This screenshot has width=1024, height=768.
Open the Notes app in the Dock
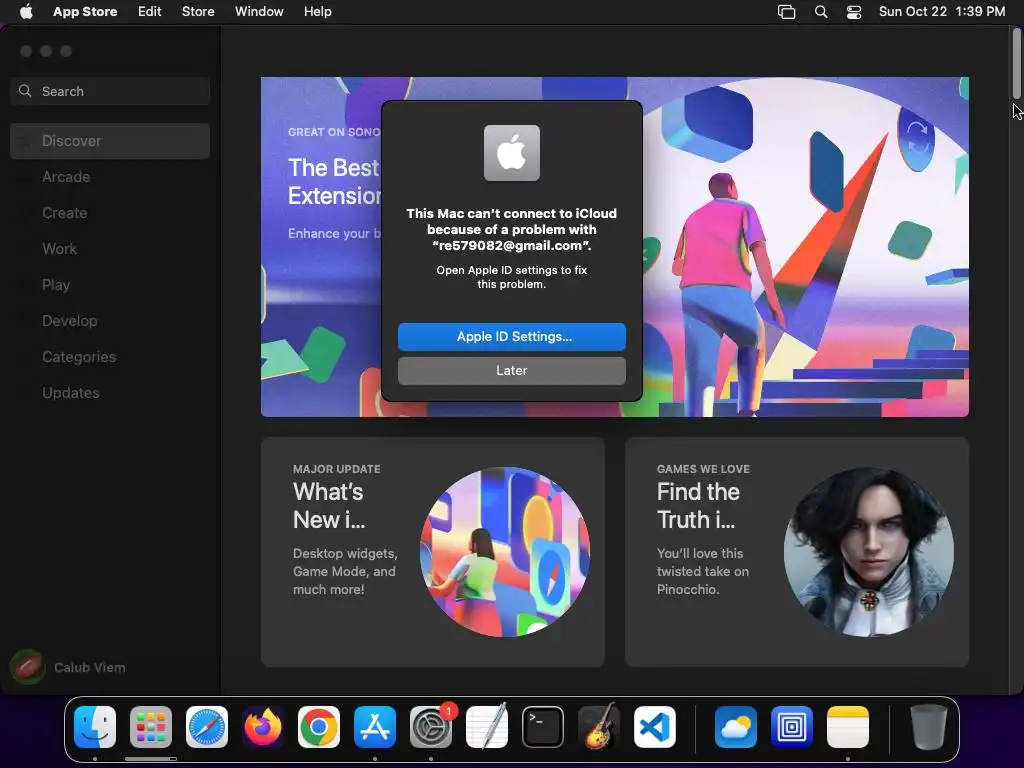coord(848,727)
